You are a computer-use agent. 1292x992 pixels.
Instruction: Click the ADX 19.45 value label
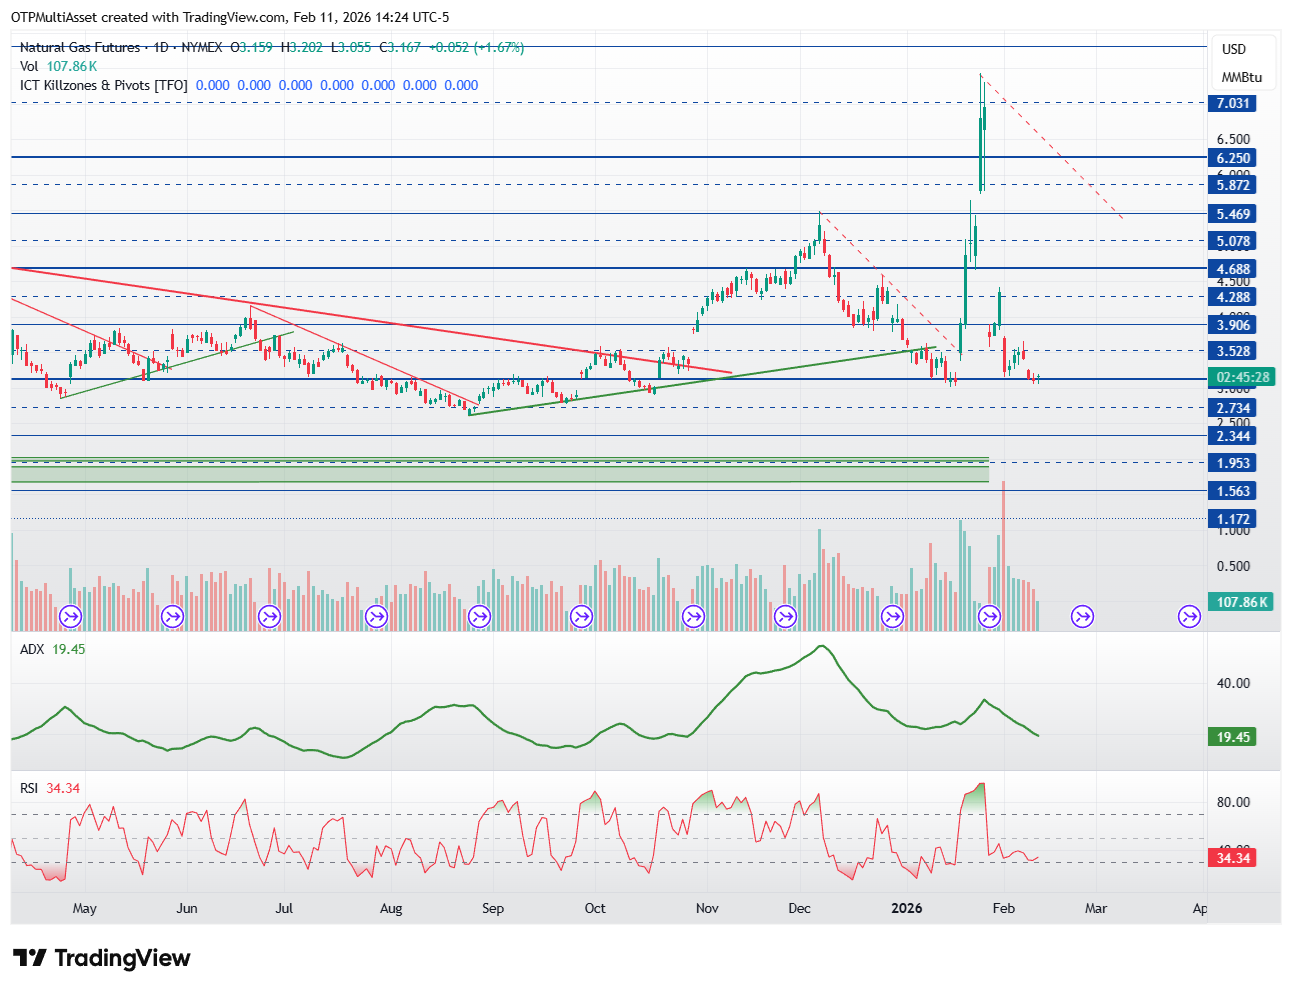click(1232, 737)
